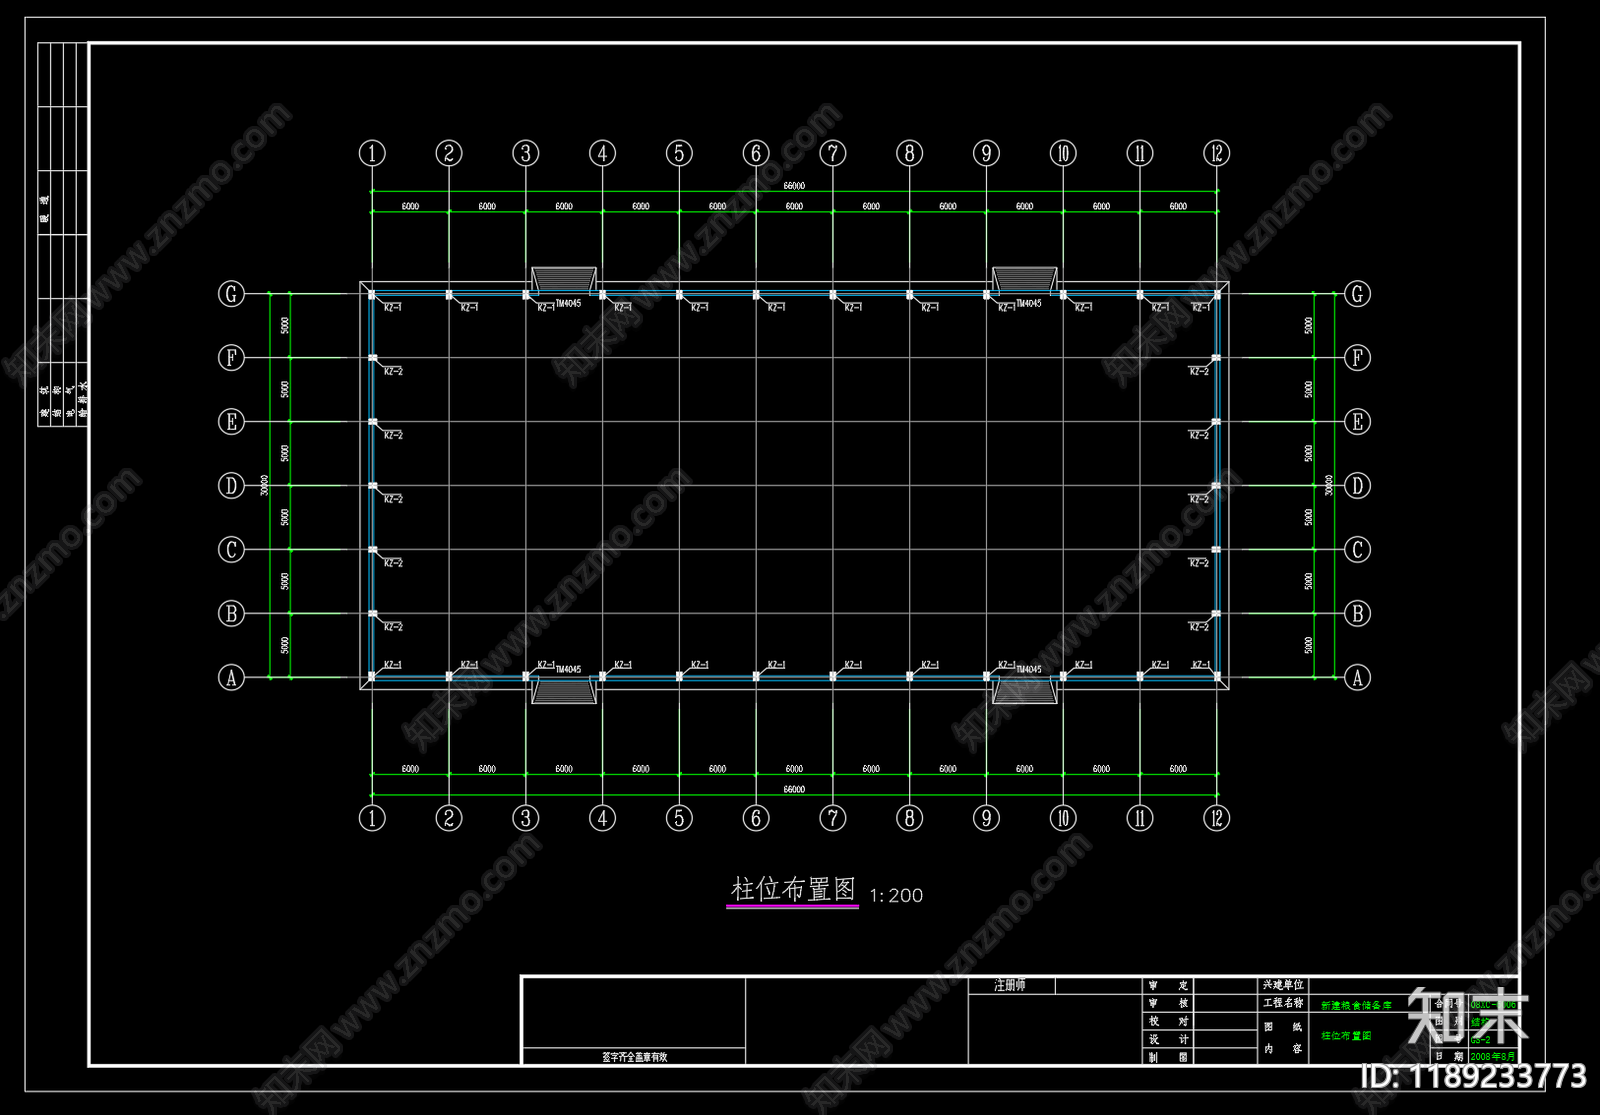Image resolution: width=1600 pixels, height=1115 pixels.
Task: Click the 制图 cell in title block
Action: (x=1168, y=1057)
